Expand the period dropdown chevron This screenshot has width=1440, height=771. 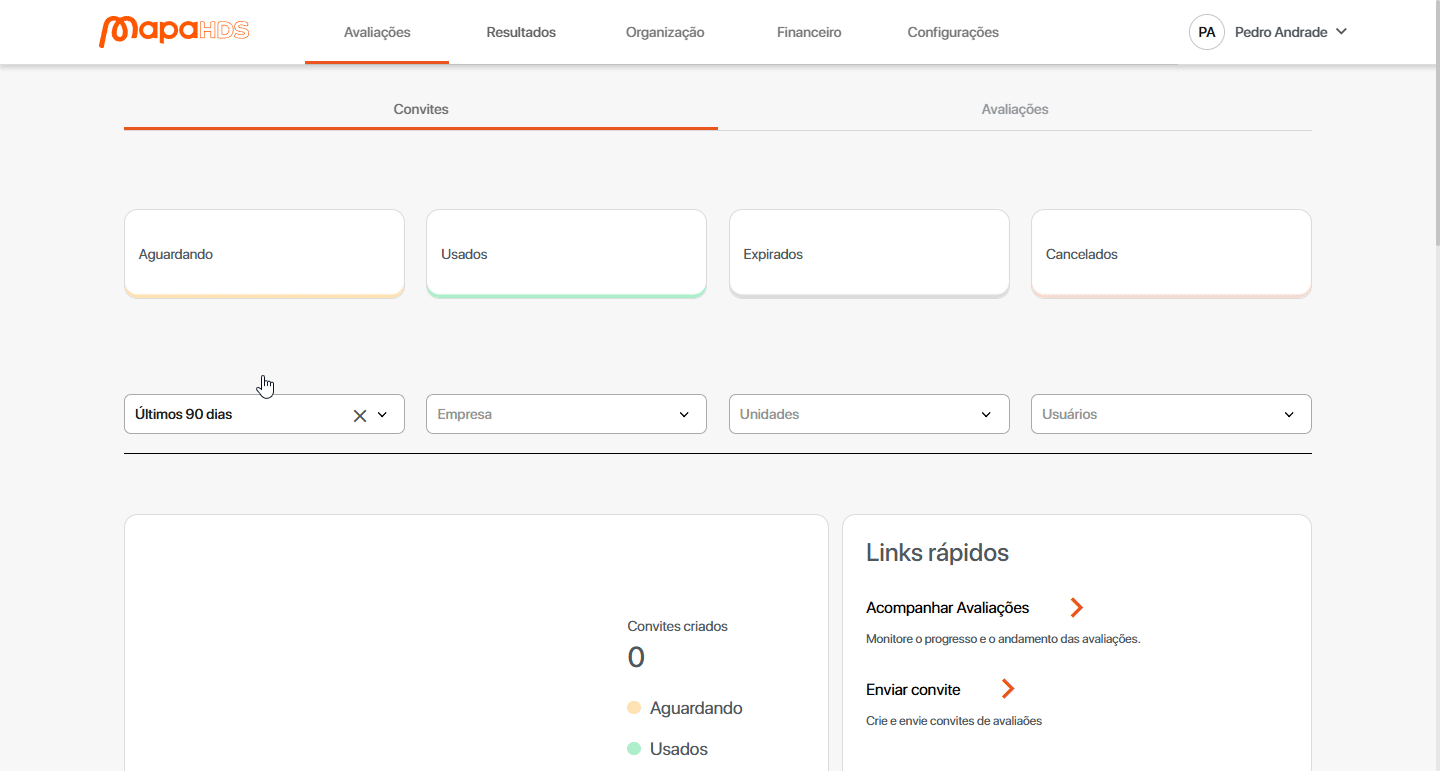pyautogui.click(x=383, y=415)
